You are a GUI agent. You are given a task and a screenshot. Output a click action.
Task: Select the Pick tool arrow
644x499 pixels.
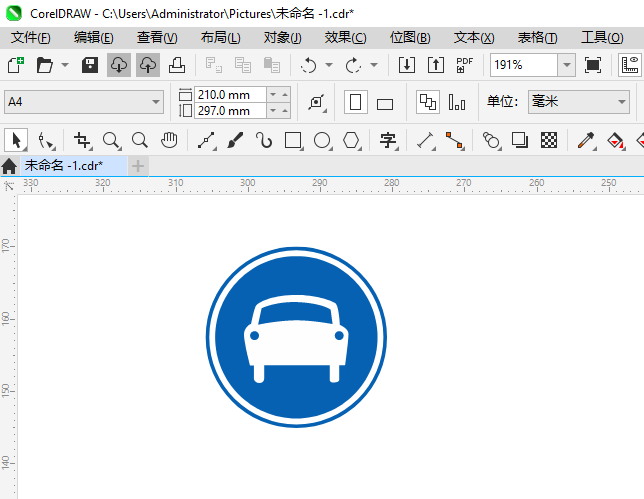click(x=16, y=140)
